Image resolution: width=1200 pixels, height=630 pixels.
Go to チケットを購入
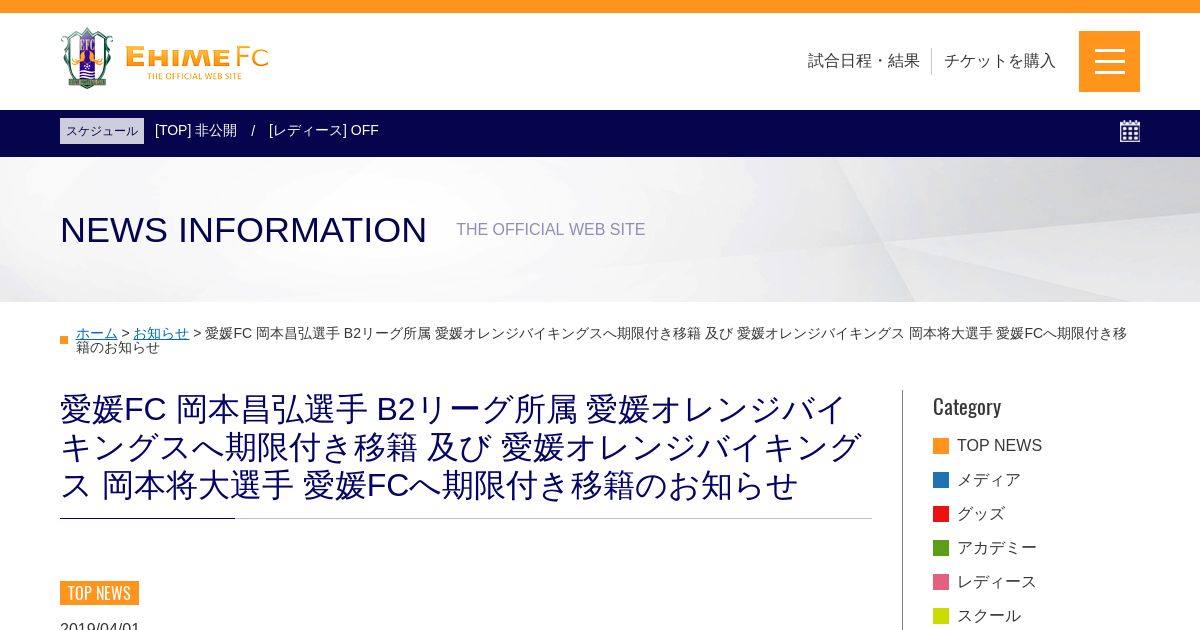click(1000, 61)
